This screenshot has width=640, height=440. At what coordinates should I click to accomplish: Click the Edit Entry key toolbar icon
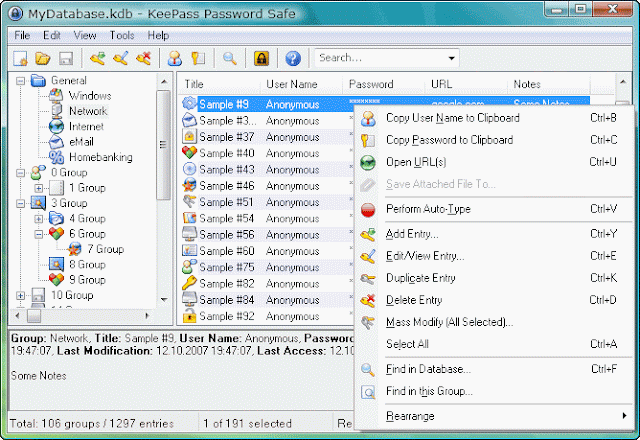[x=120, y=58]
